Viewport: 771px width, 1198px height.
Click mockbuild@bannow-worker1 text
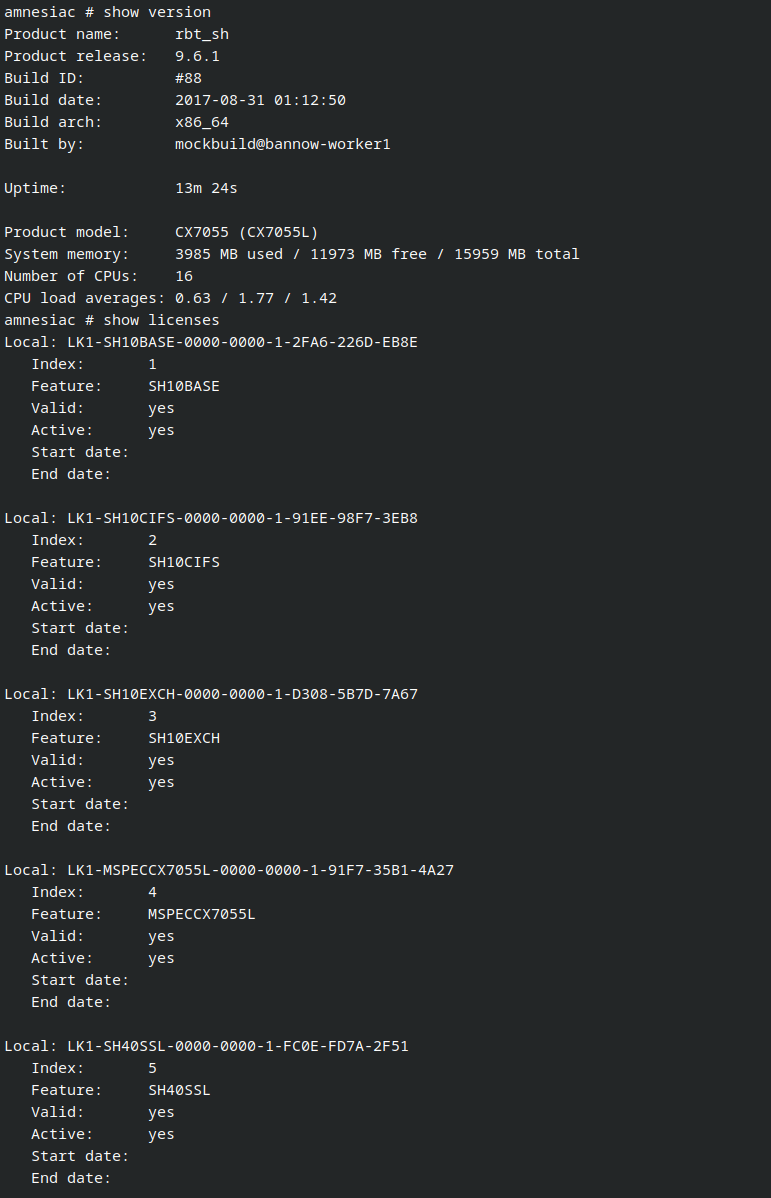pos(282,144)
